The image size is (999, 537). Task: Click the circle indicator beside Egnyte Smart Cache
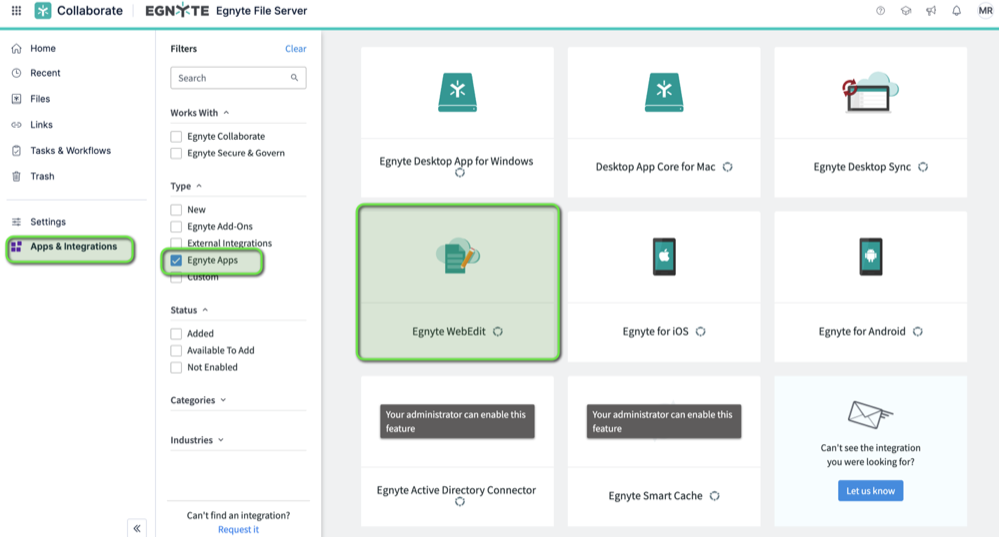[x=714, y=496]
